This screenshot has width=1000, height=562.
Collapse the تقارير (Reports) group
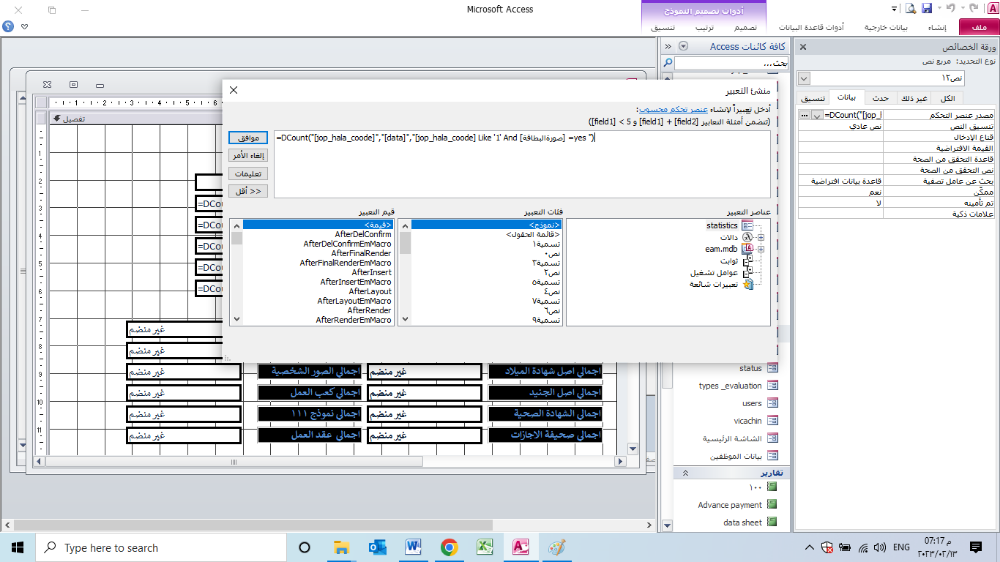coord(686,473)
